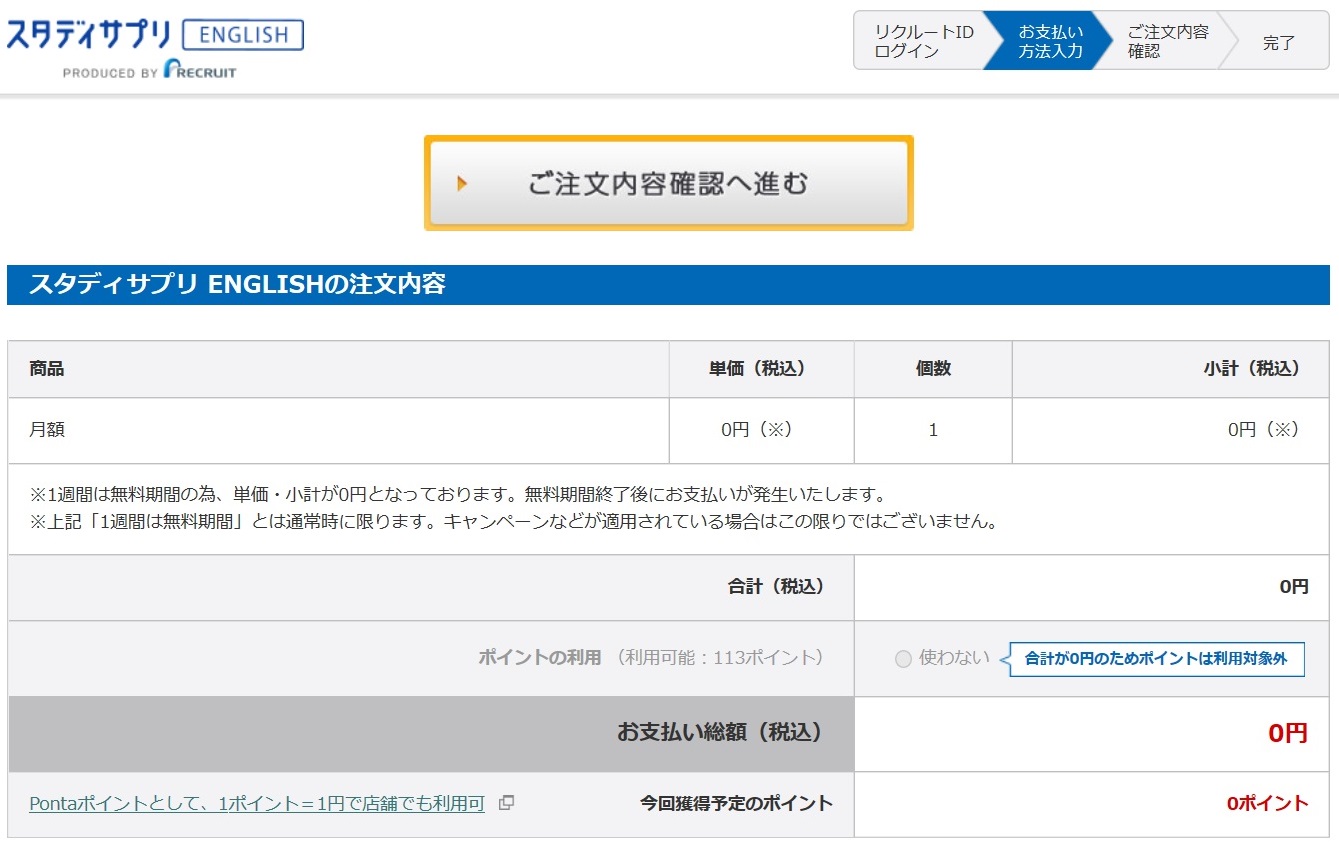Click the quantity value 1
Image resolution: width=1339 pixels, height=849 pixels.
click(933, 430)
